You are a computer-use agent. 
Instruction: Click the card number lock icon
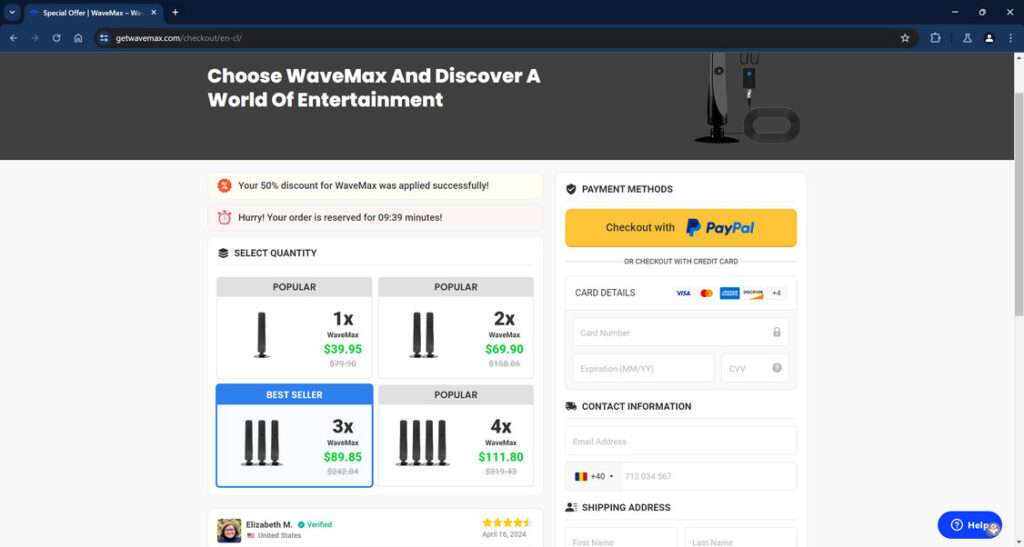coord(776,332)
